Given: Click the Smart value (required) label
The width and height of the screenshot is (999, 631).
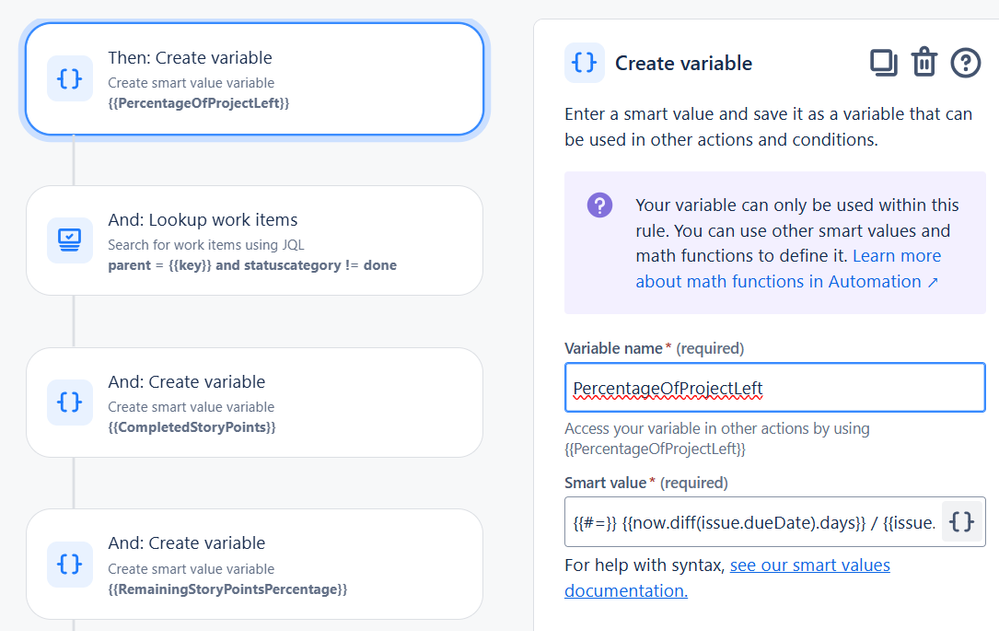Looking at the screenshot, I should 646,483.
